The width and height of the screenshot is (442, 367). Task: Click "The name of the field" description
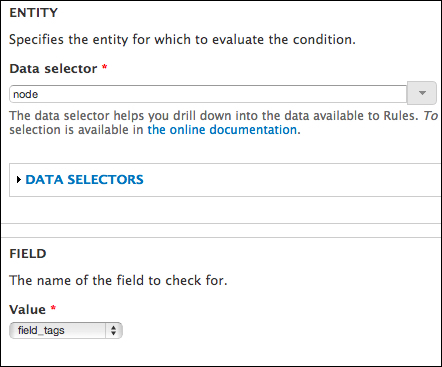(118, 281)
